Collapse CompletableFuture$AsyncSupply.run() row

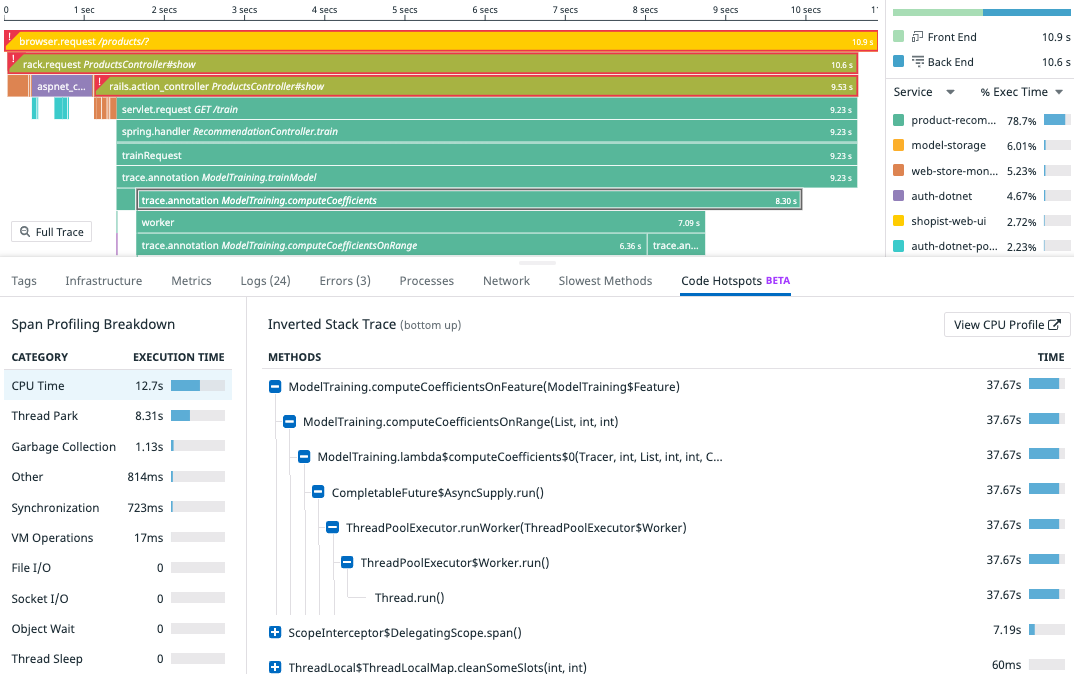click(318, 492)
